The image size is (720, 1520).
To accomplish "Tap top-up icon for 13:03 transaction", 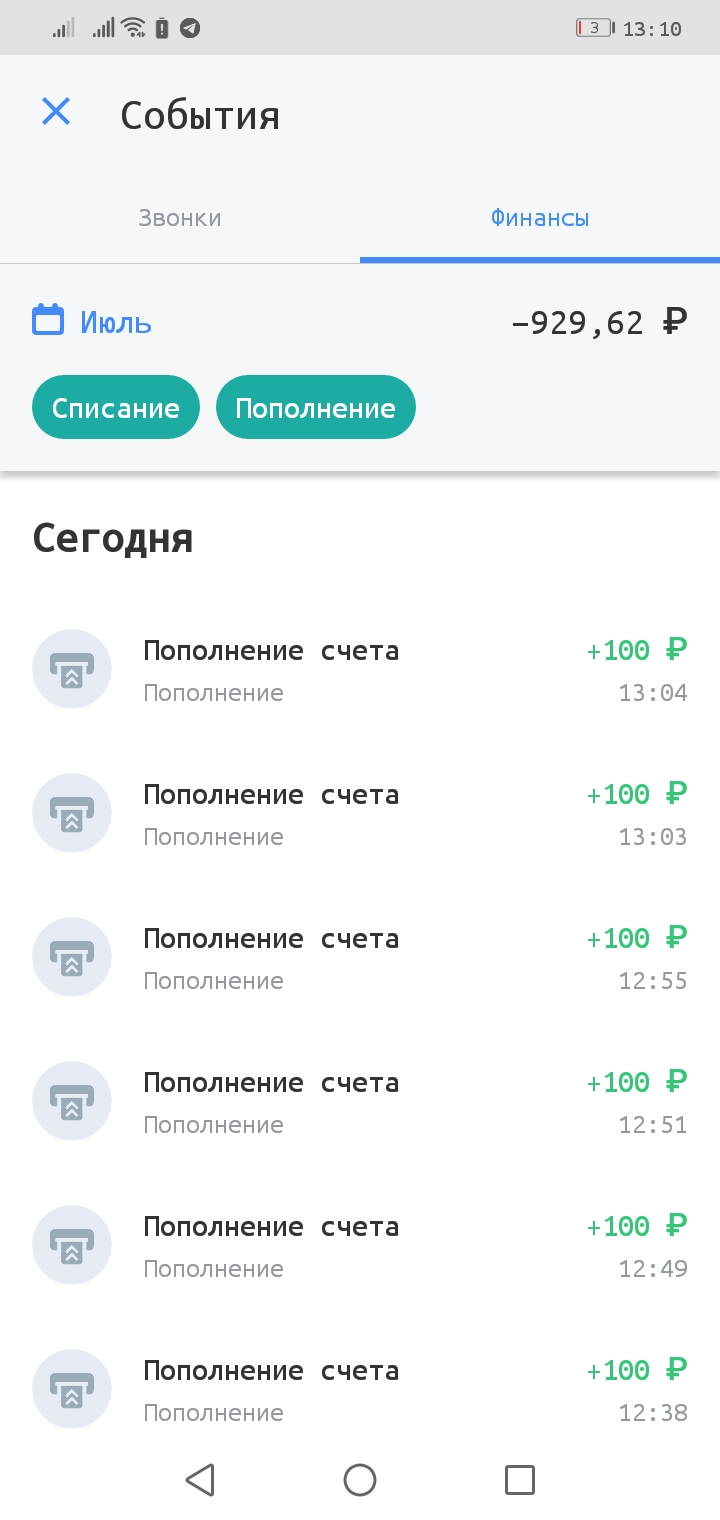I will [x=72, y=813].
